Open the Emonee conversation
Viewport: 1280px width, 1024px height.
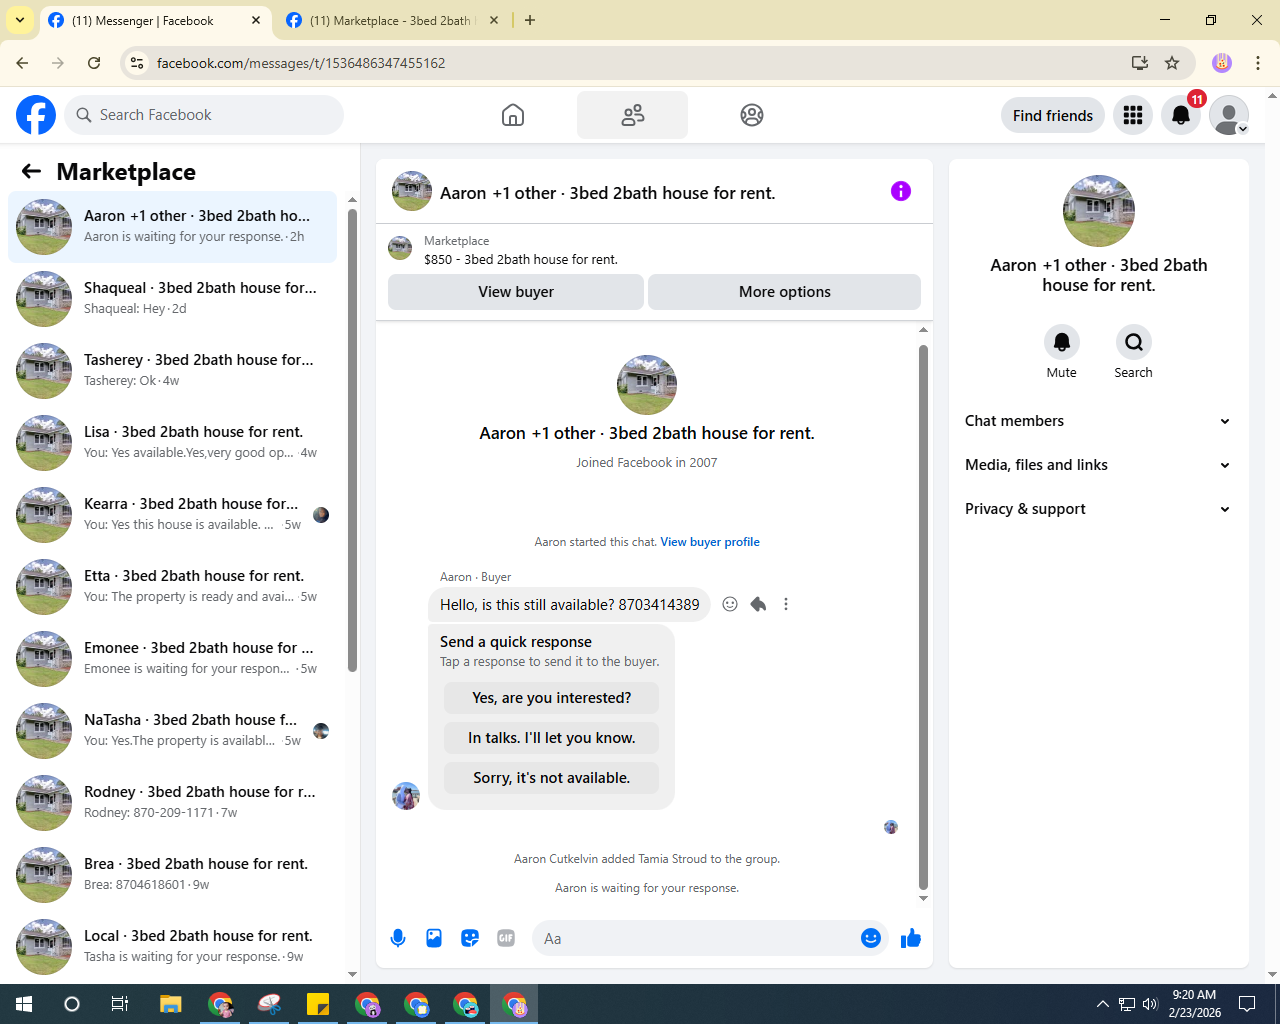point(172,658)
